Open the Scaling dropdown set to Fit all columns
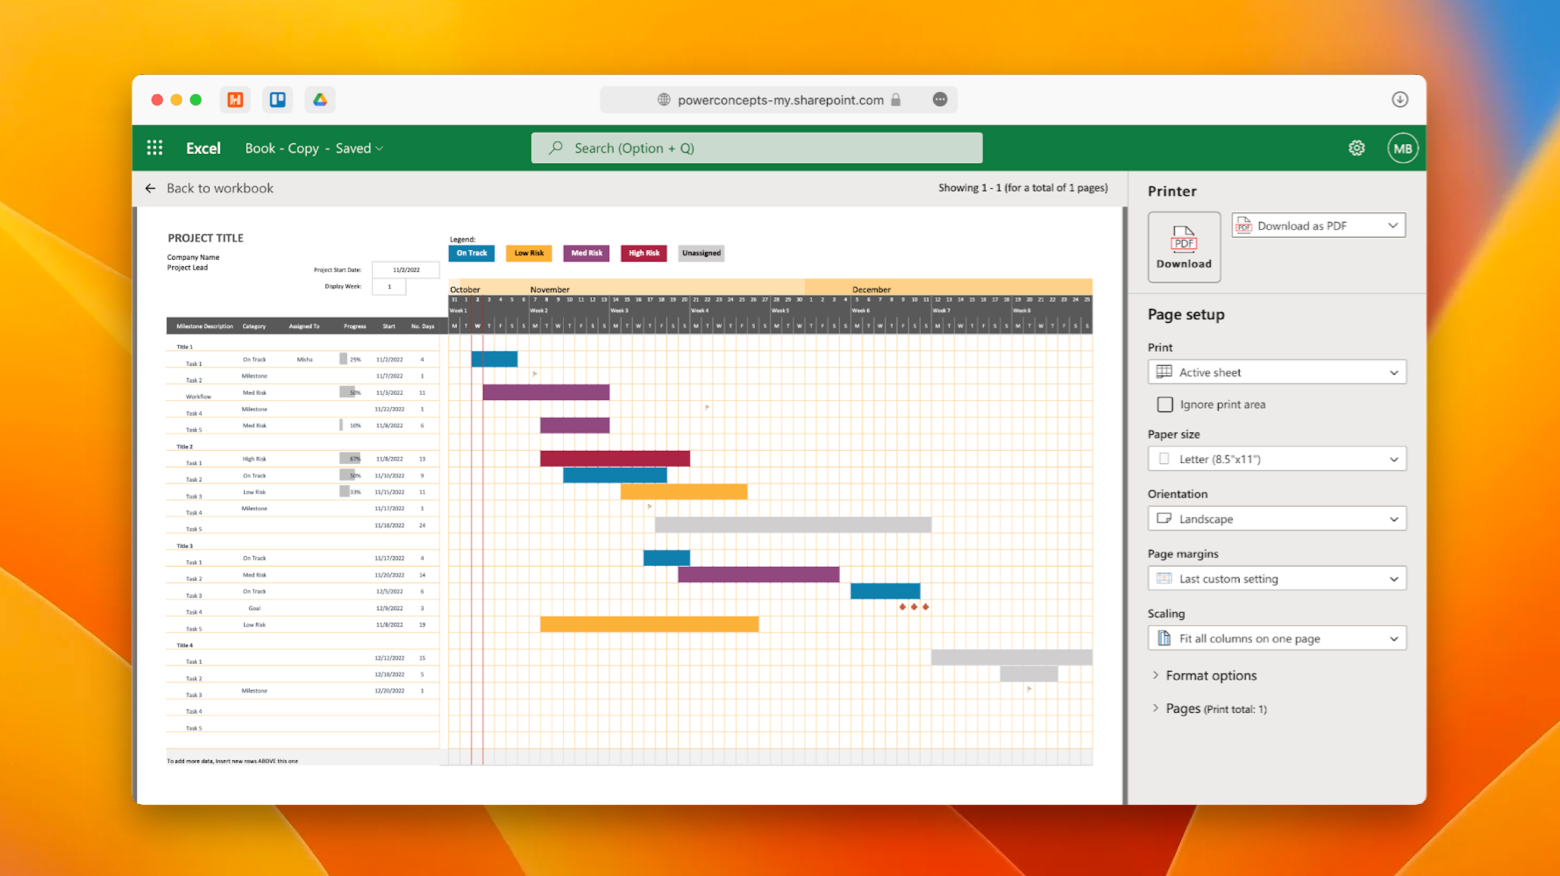1560x876 pixels. pyautogui.click(x=1276, y=637)
